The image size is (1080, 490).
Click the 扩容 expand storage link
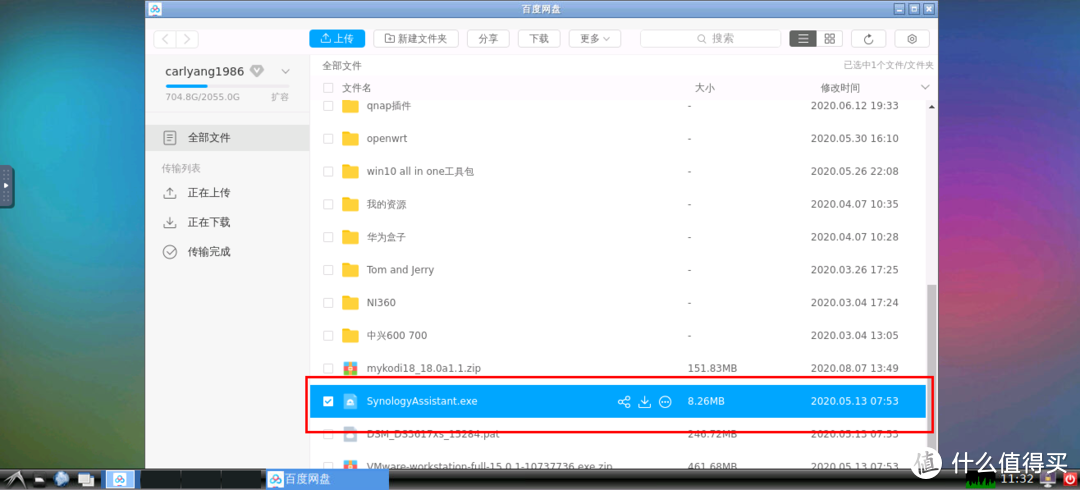click(x=280, y=97)
